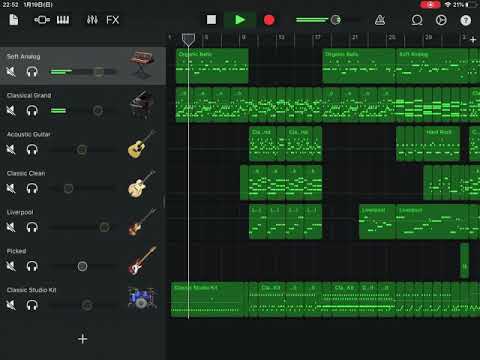Solo the Acoustic Guitar track
The width and height of the screenshot is (480, 360).
[x=32, y=149]
